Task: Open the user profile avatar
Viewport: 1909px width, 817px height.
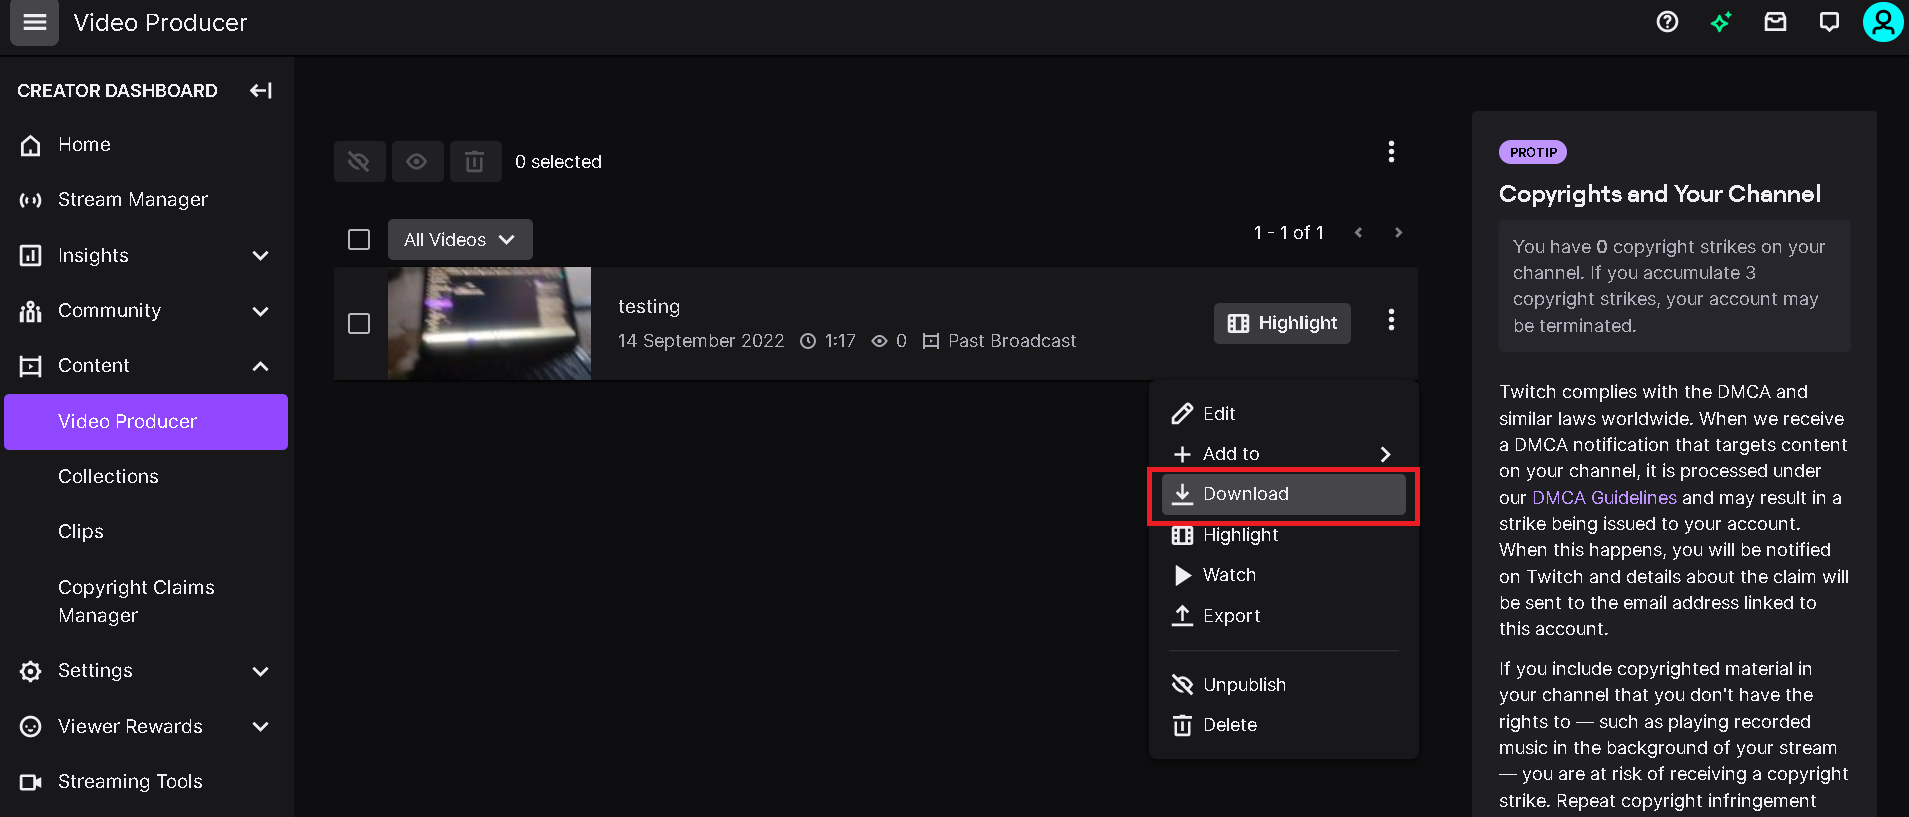Action: 1883,22
